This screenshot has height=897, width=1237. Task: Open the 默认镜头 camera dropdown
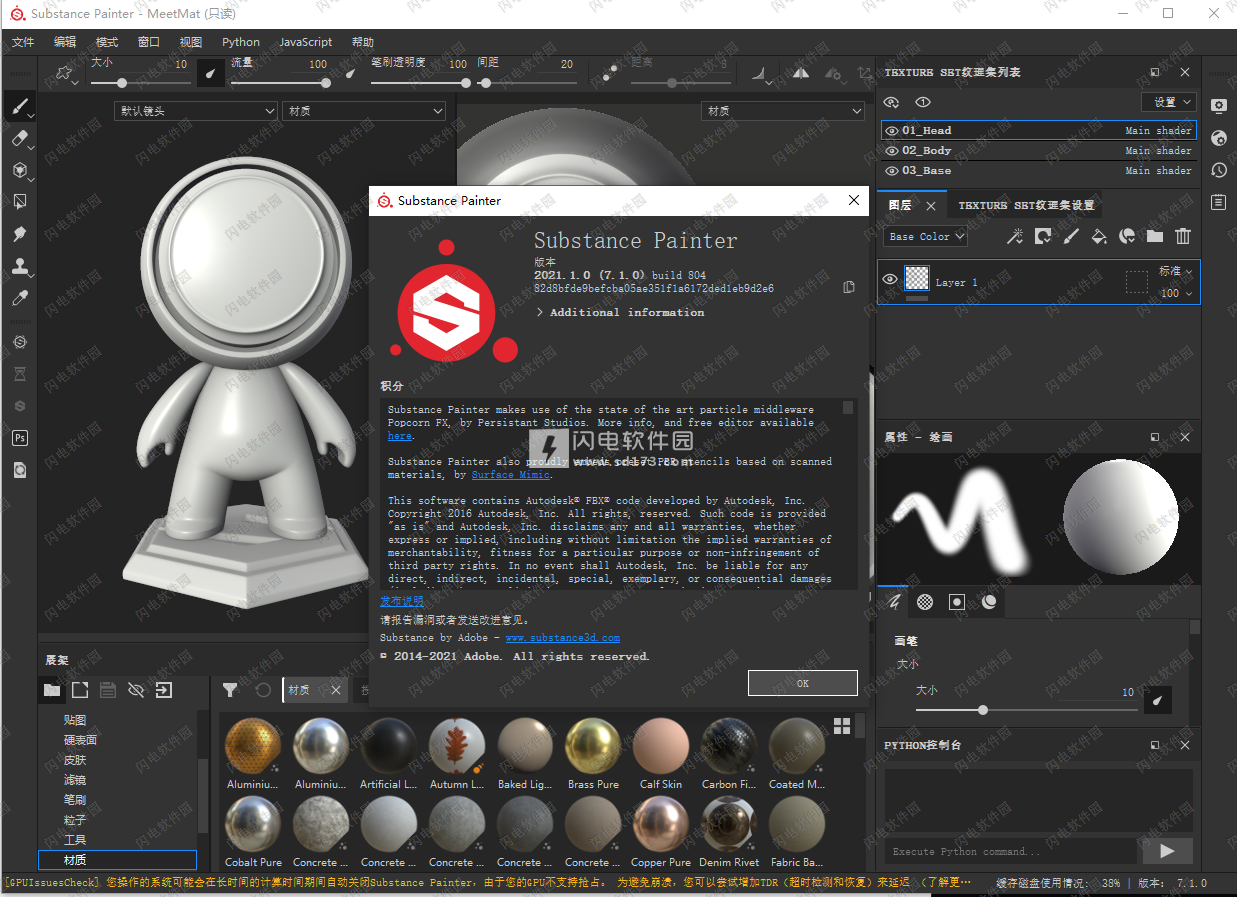point(196,111)
